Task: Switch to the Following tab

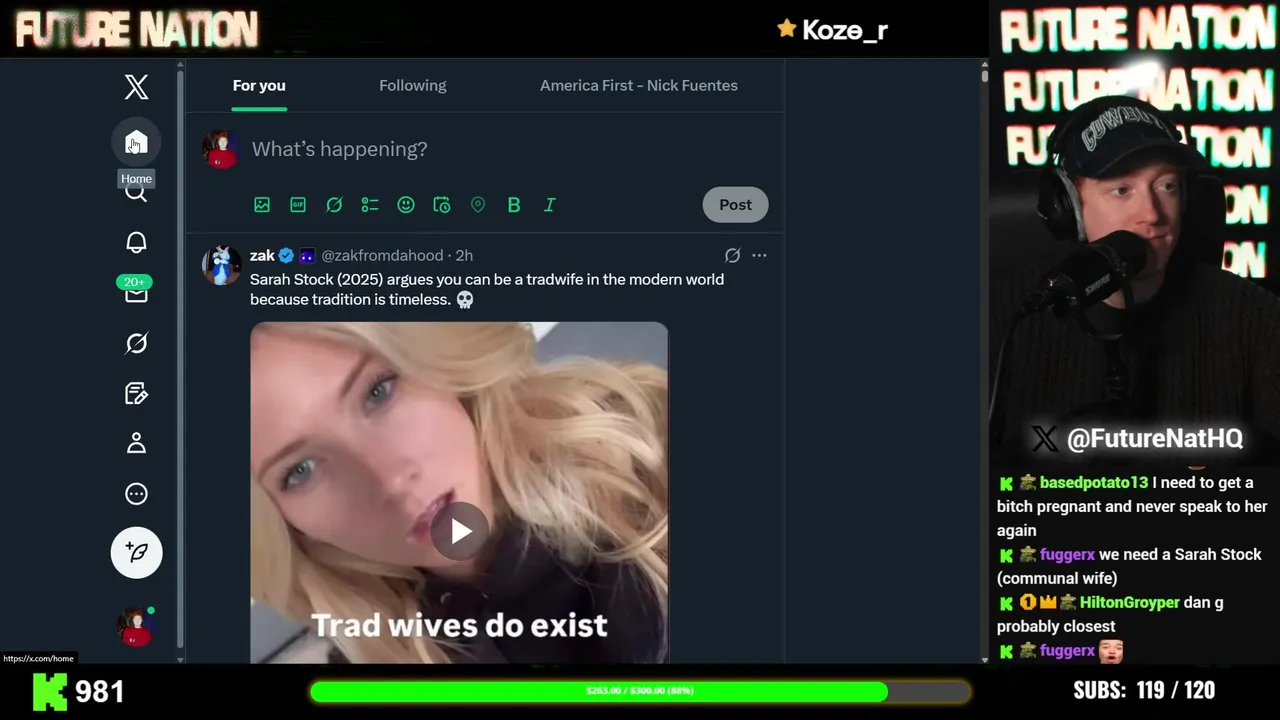Action: click(x=413, y=85)
